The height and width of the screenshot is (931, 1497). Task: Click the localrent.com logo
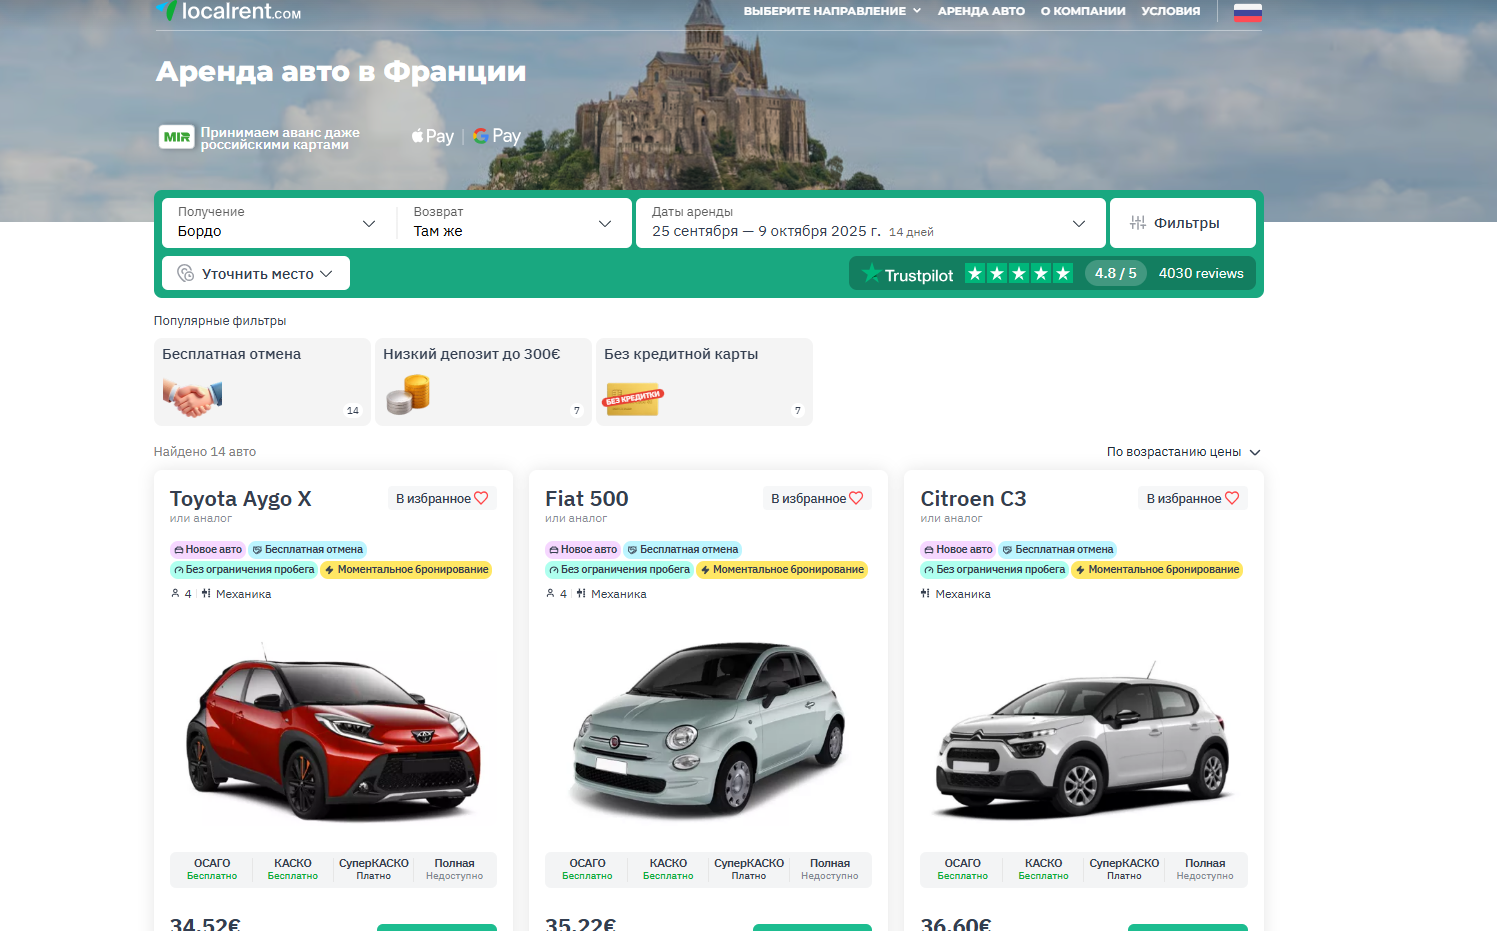228,12
